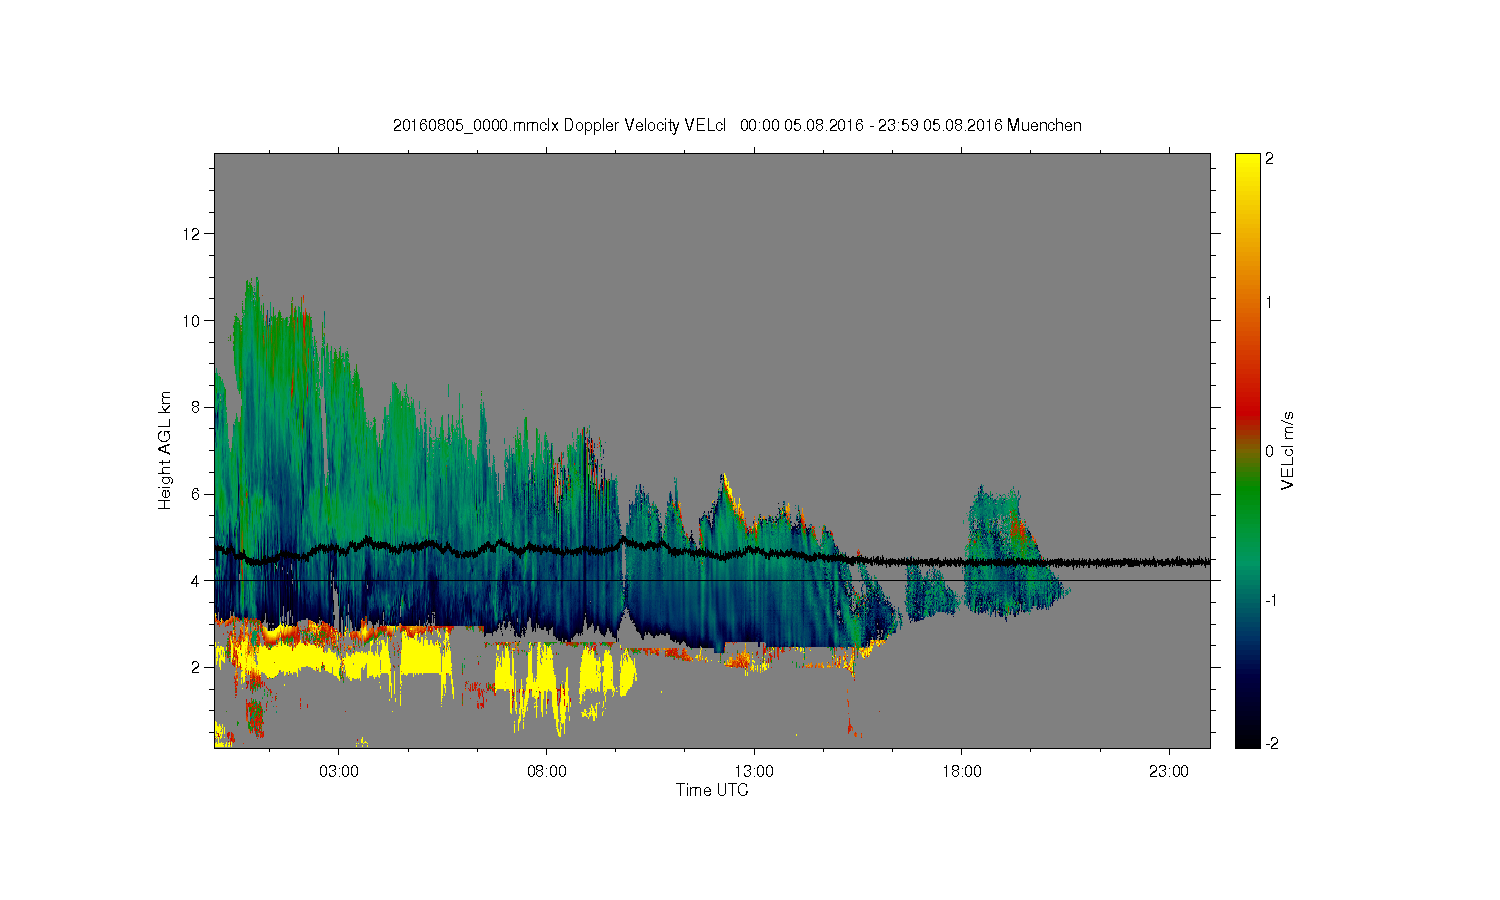Click the colorbar value 1
The image size is (1500, 900).
1270,302
